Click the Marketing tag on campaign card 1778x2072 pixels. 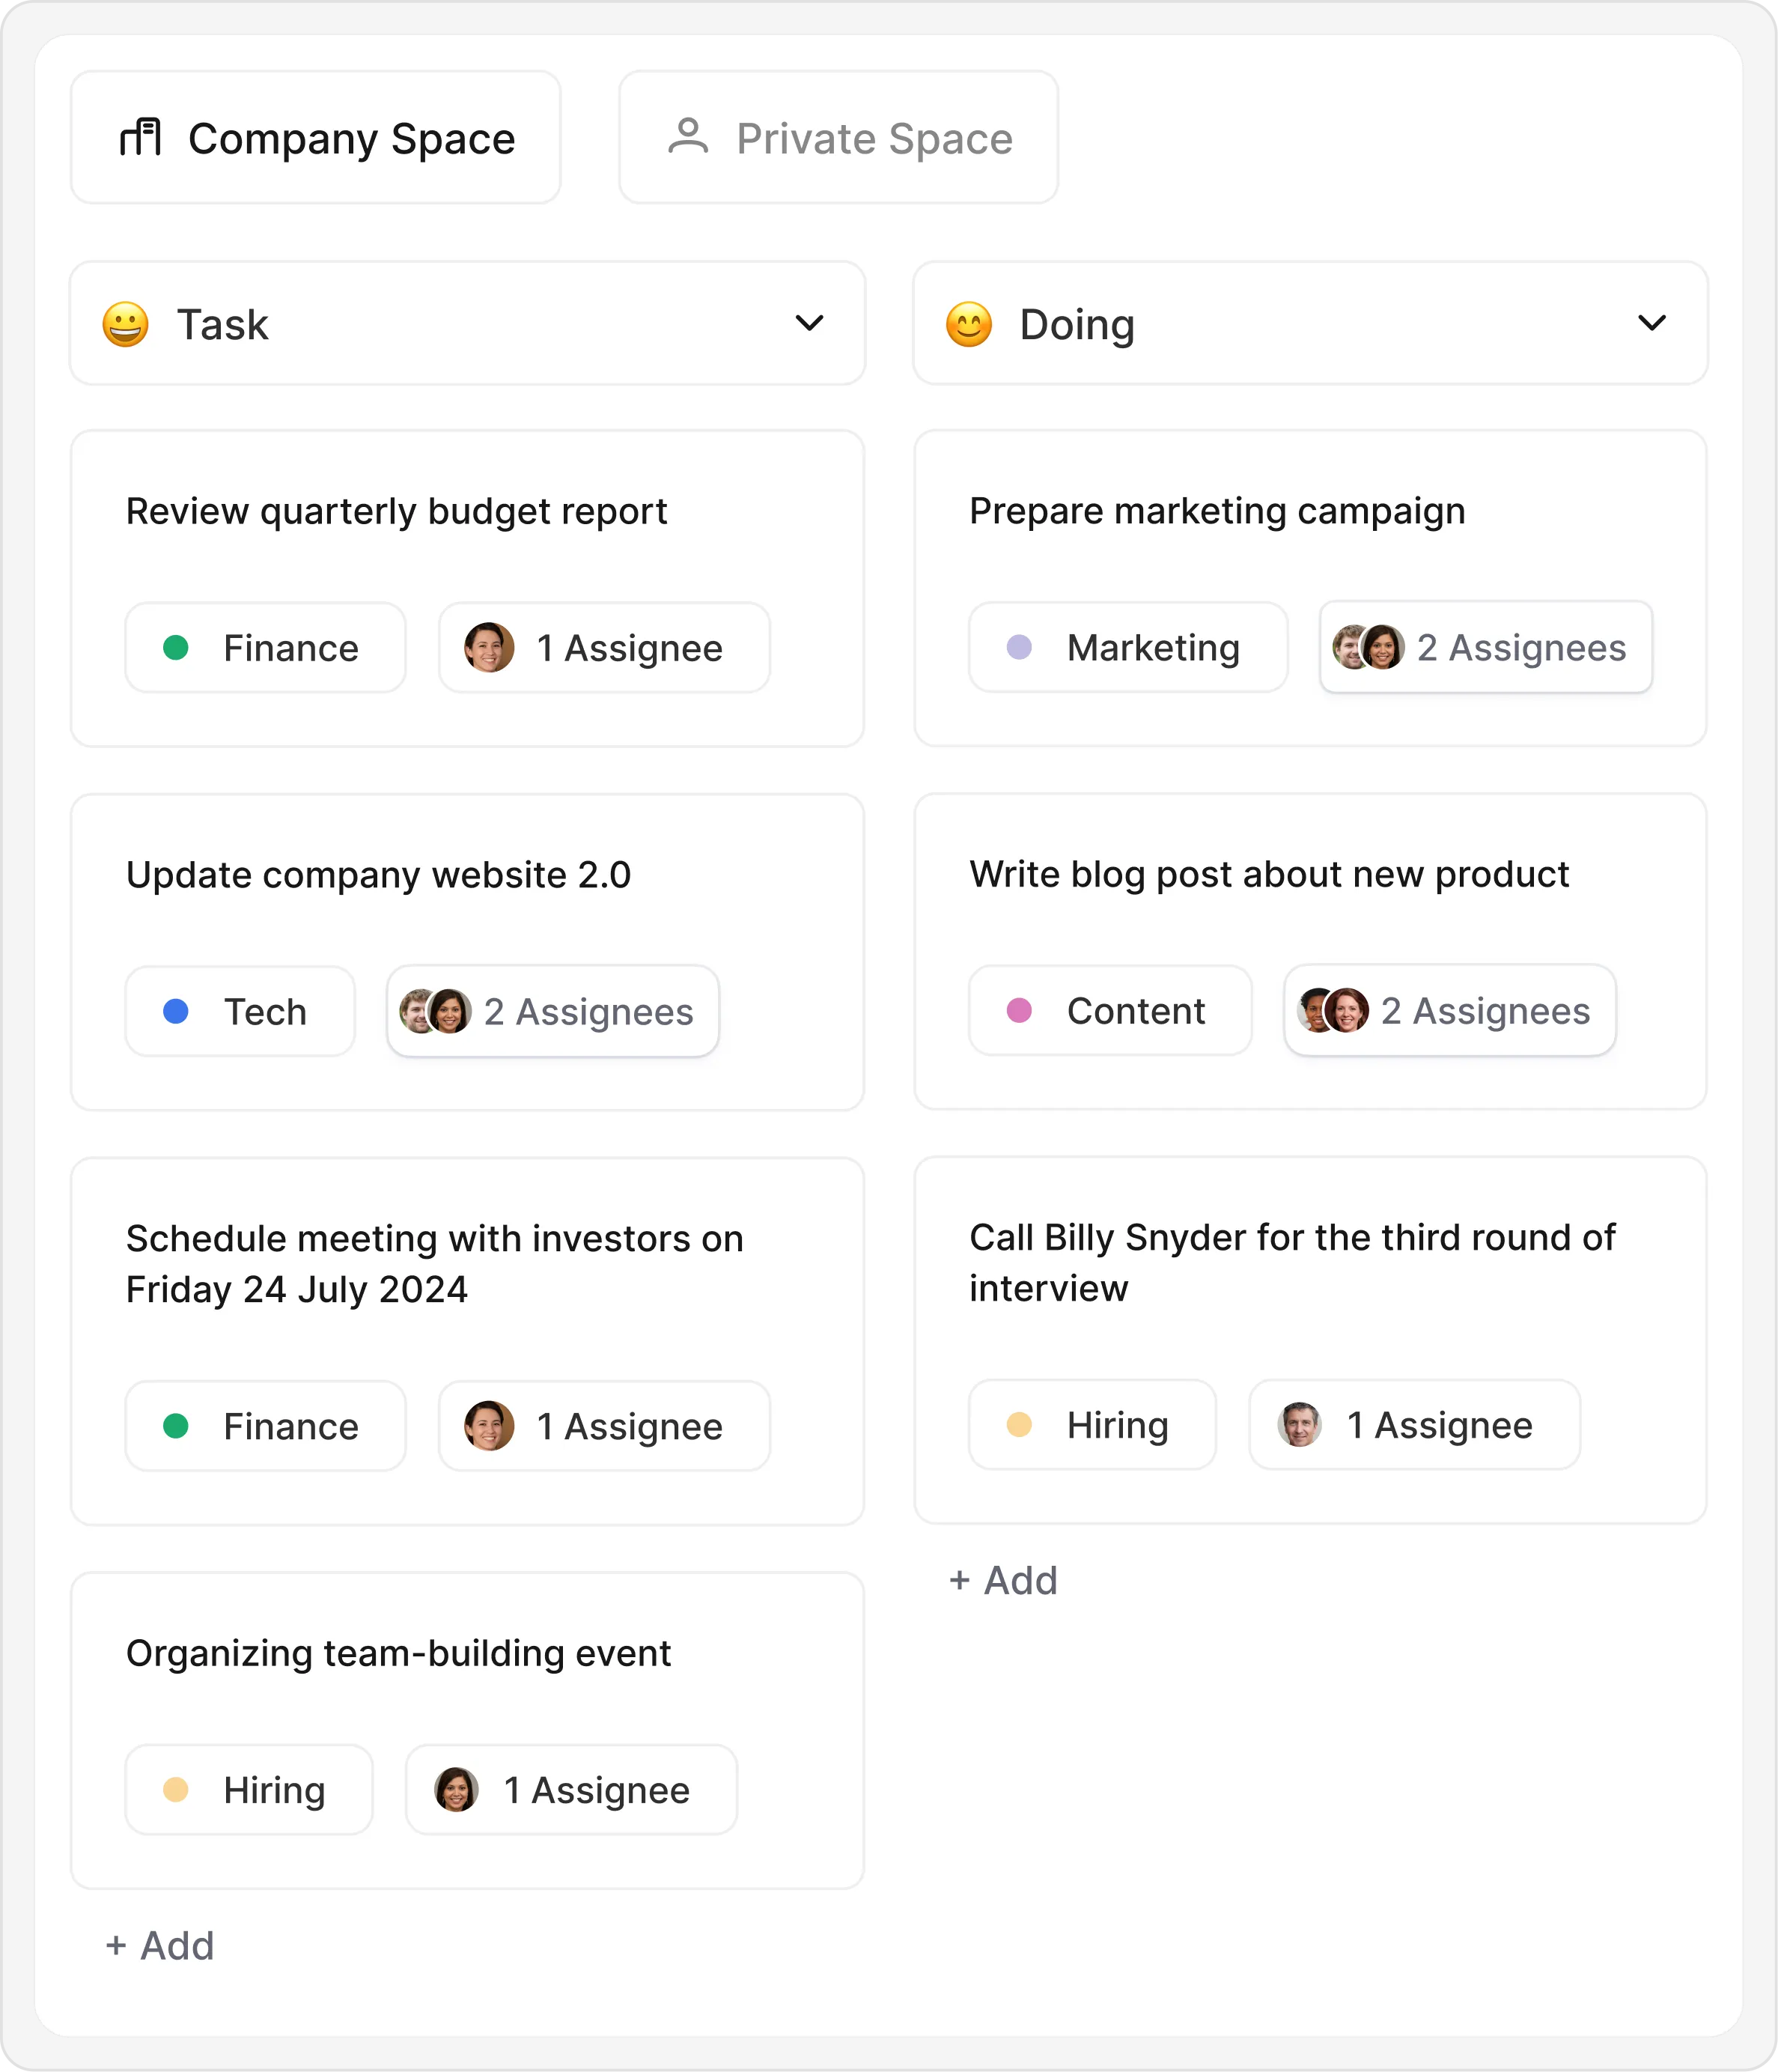(1128, 648)
